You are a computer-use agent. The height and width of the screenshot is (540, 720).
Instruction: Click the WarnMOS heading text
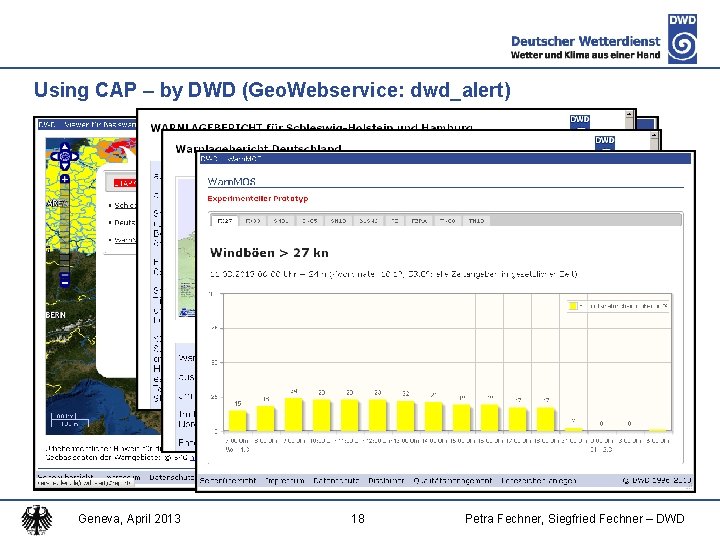click(x=231, y=181)
